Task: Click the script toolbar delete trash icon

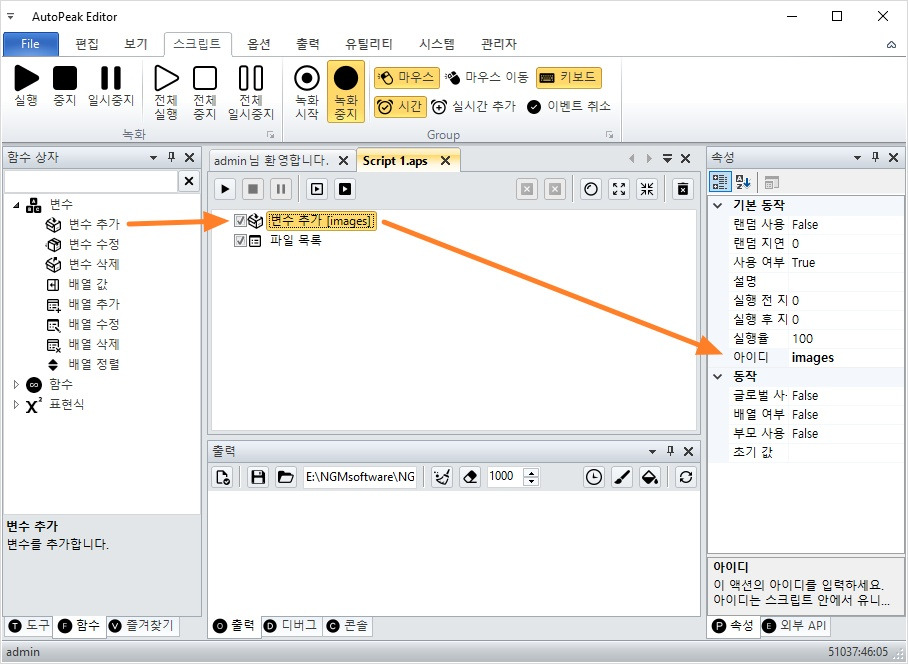Action: click(683, 189)
